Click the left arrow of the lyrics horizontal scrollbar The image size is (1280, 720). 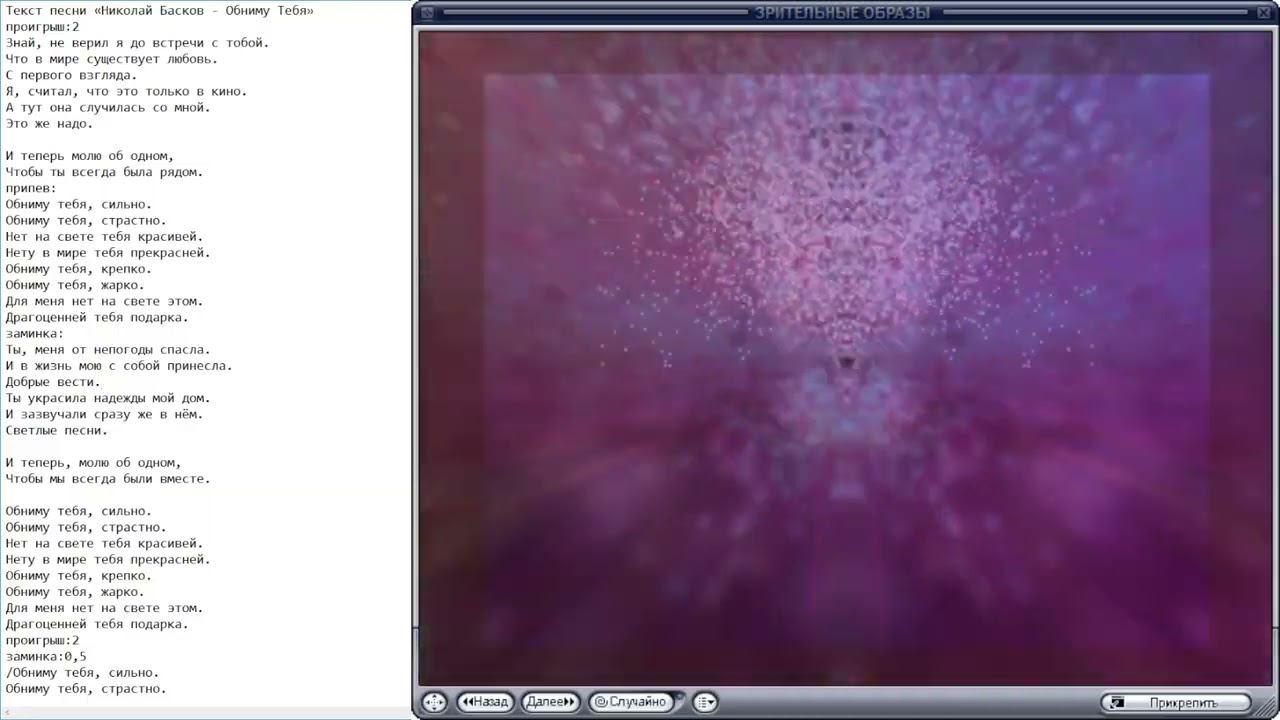click(x=6, y=713)
